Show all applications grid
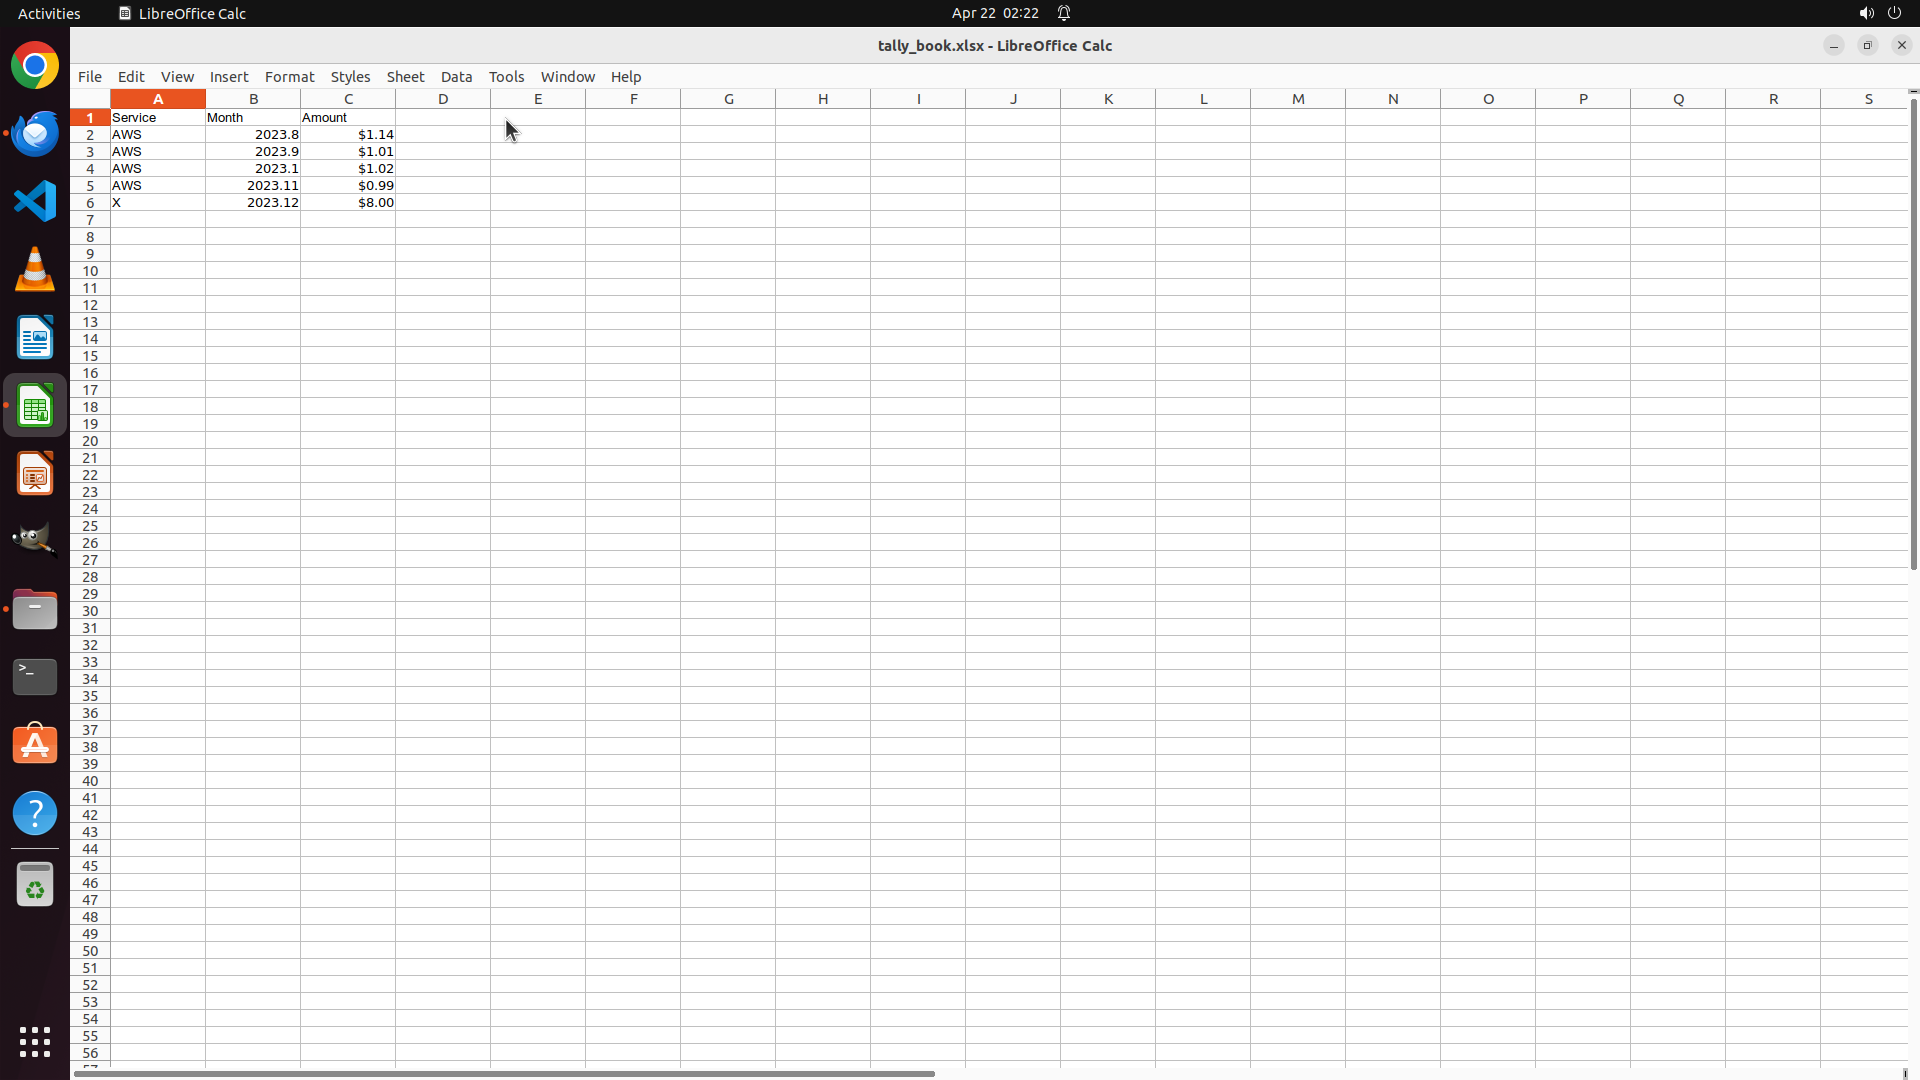 click(35, 1041)
